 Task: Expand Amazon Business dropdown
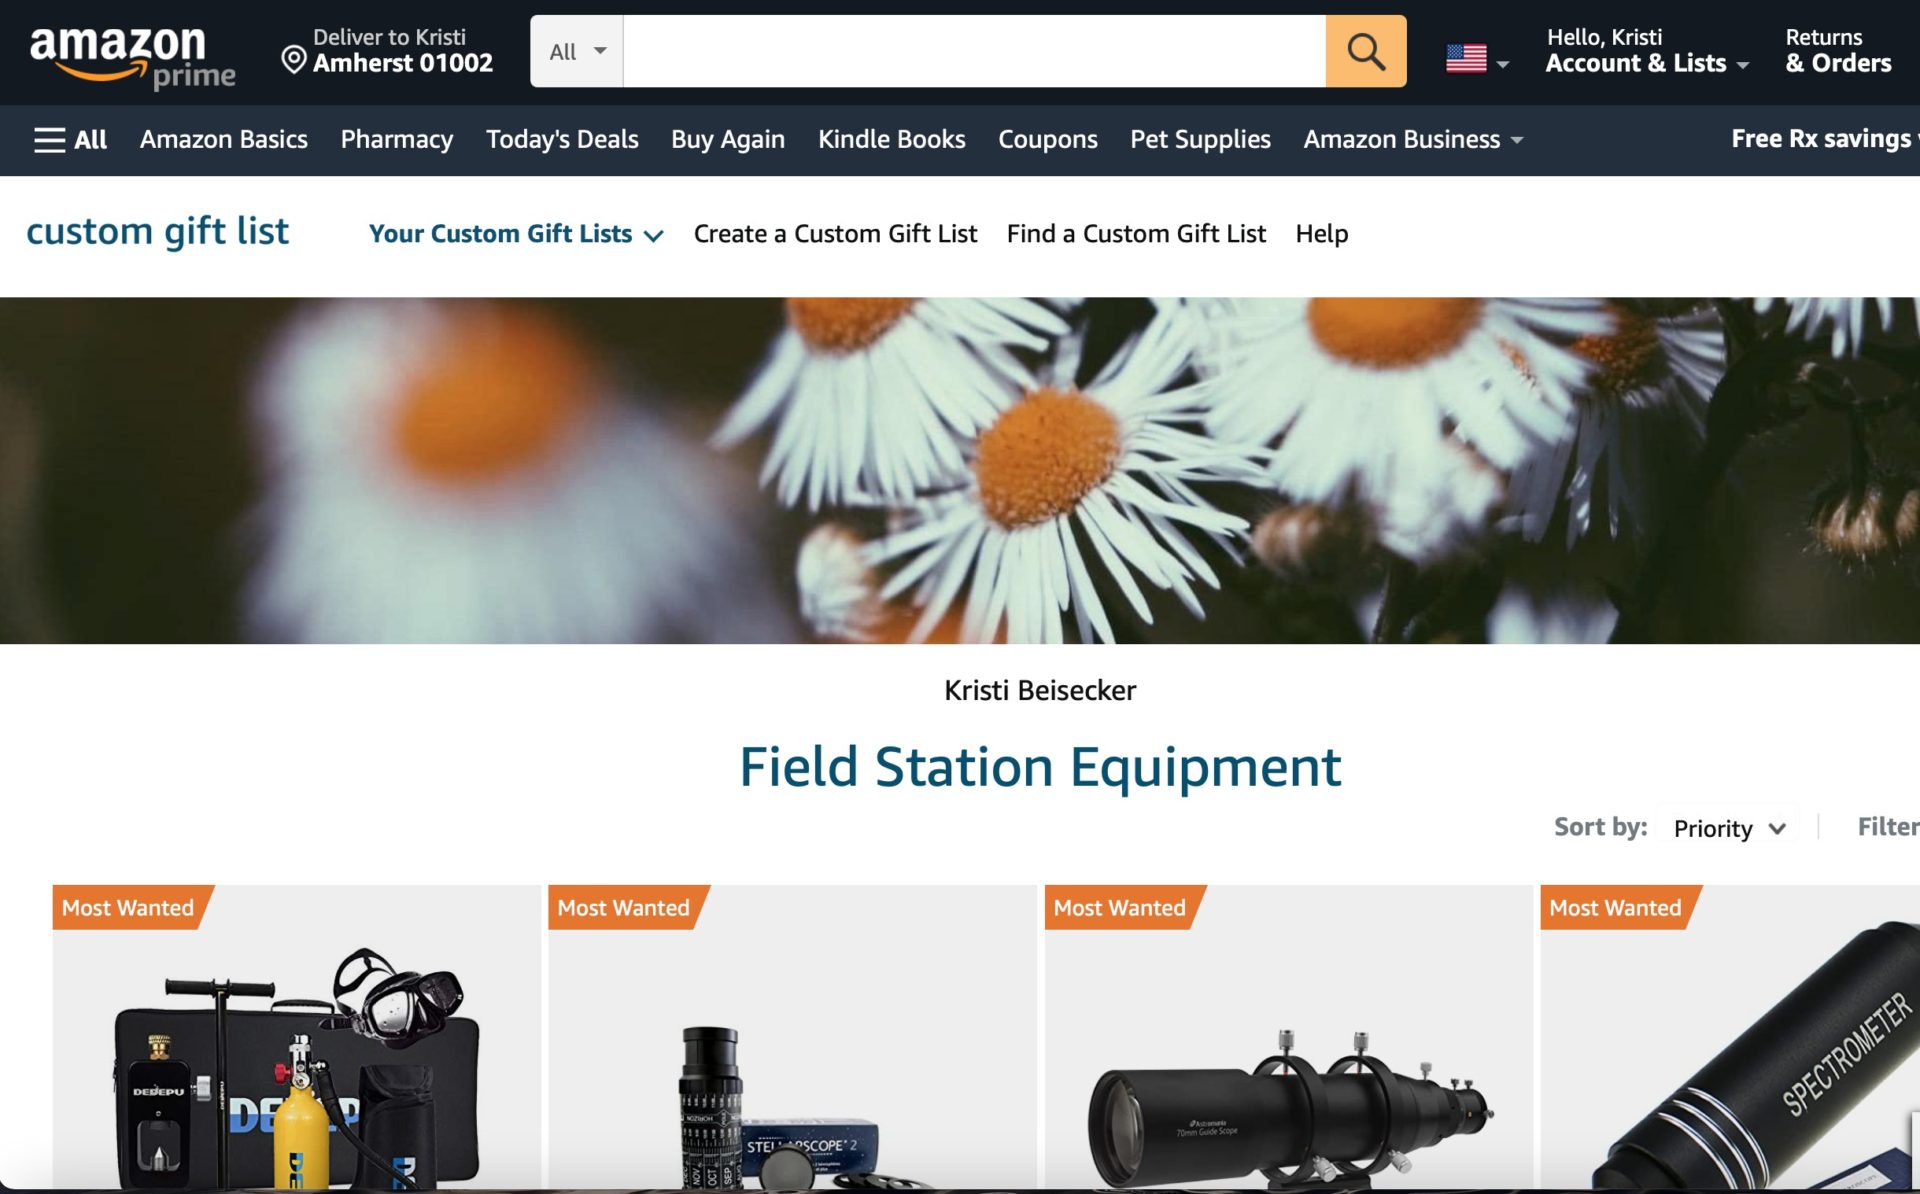[1412, 139]
